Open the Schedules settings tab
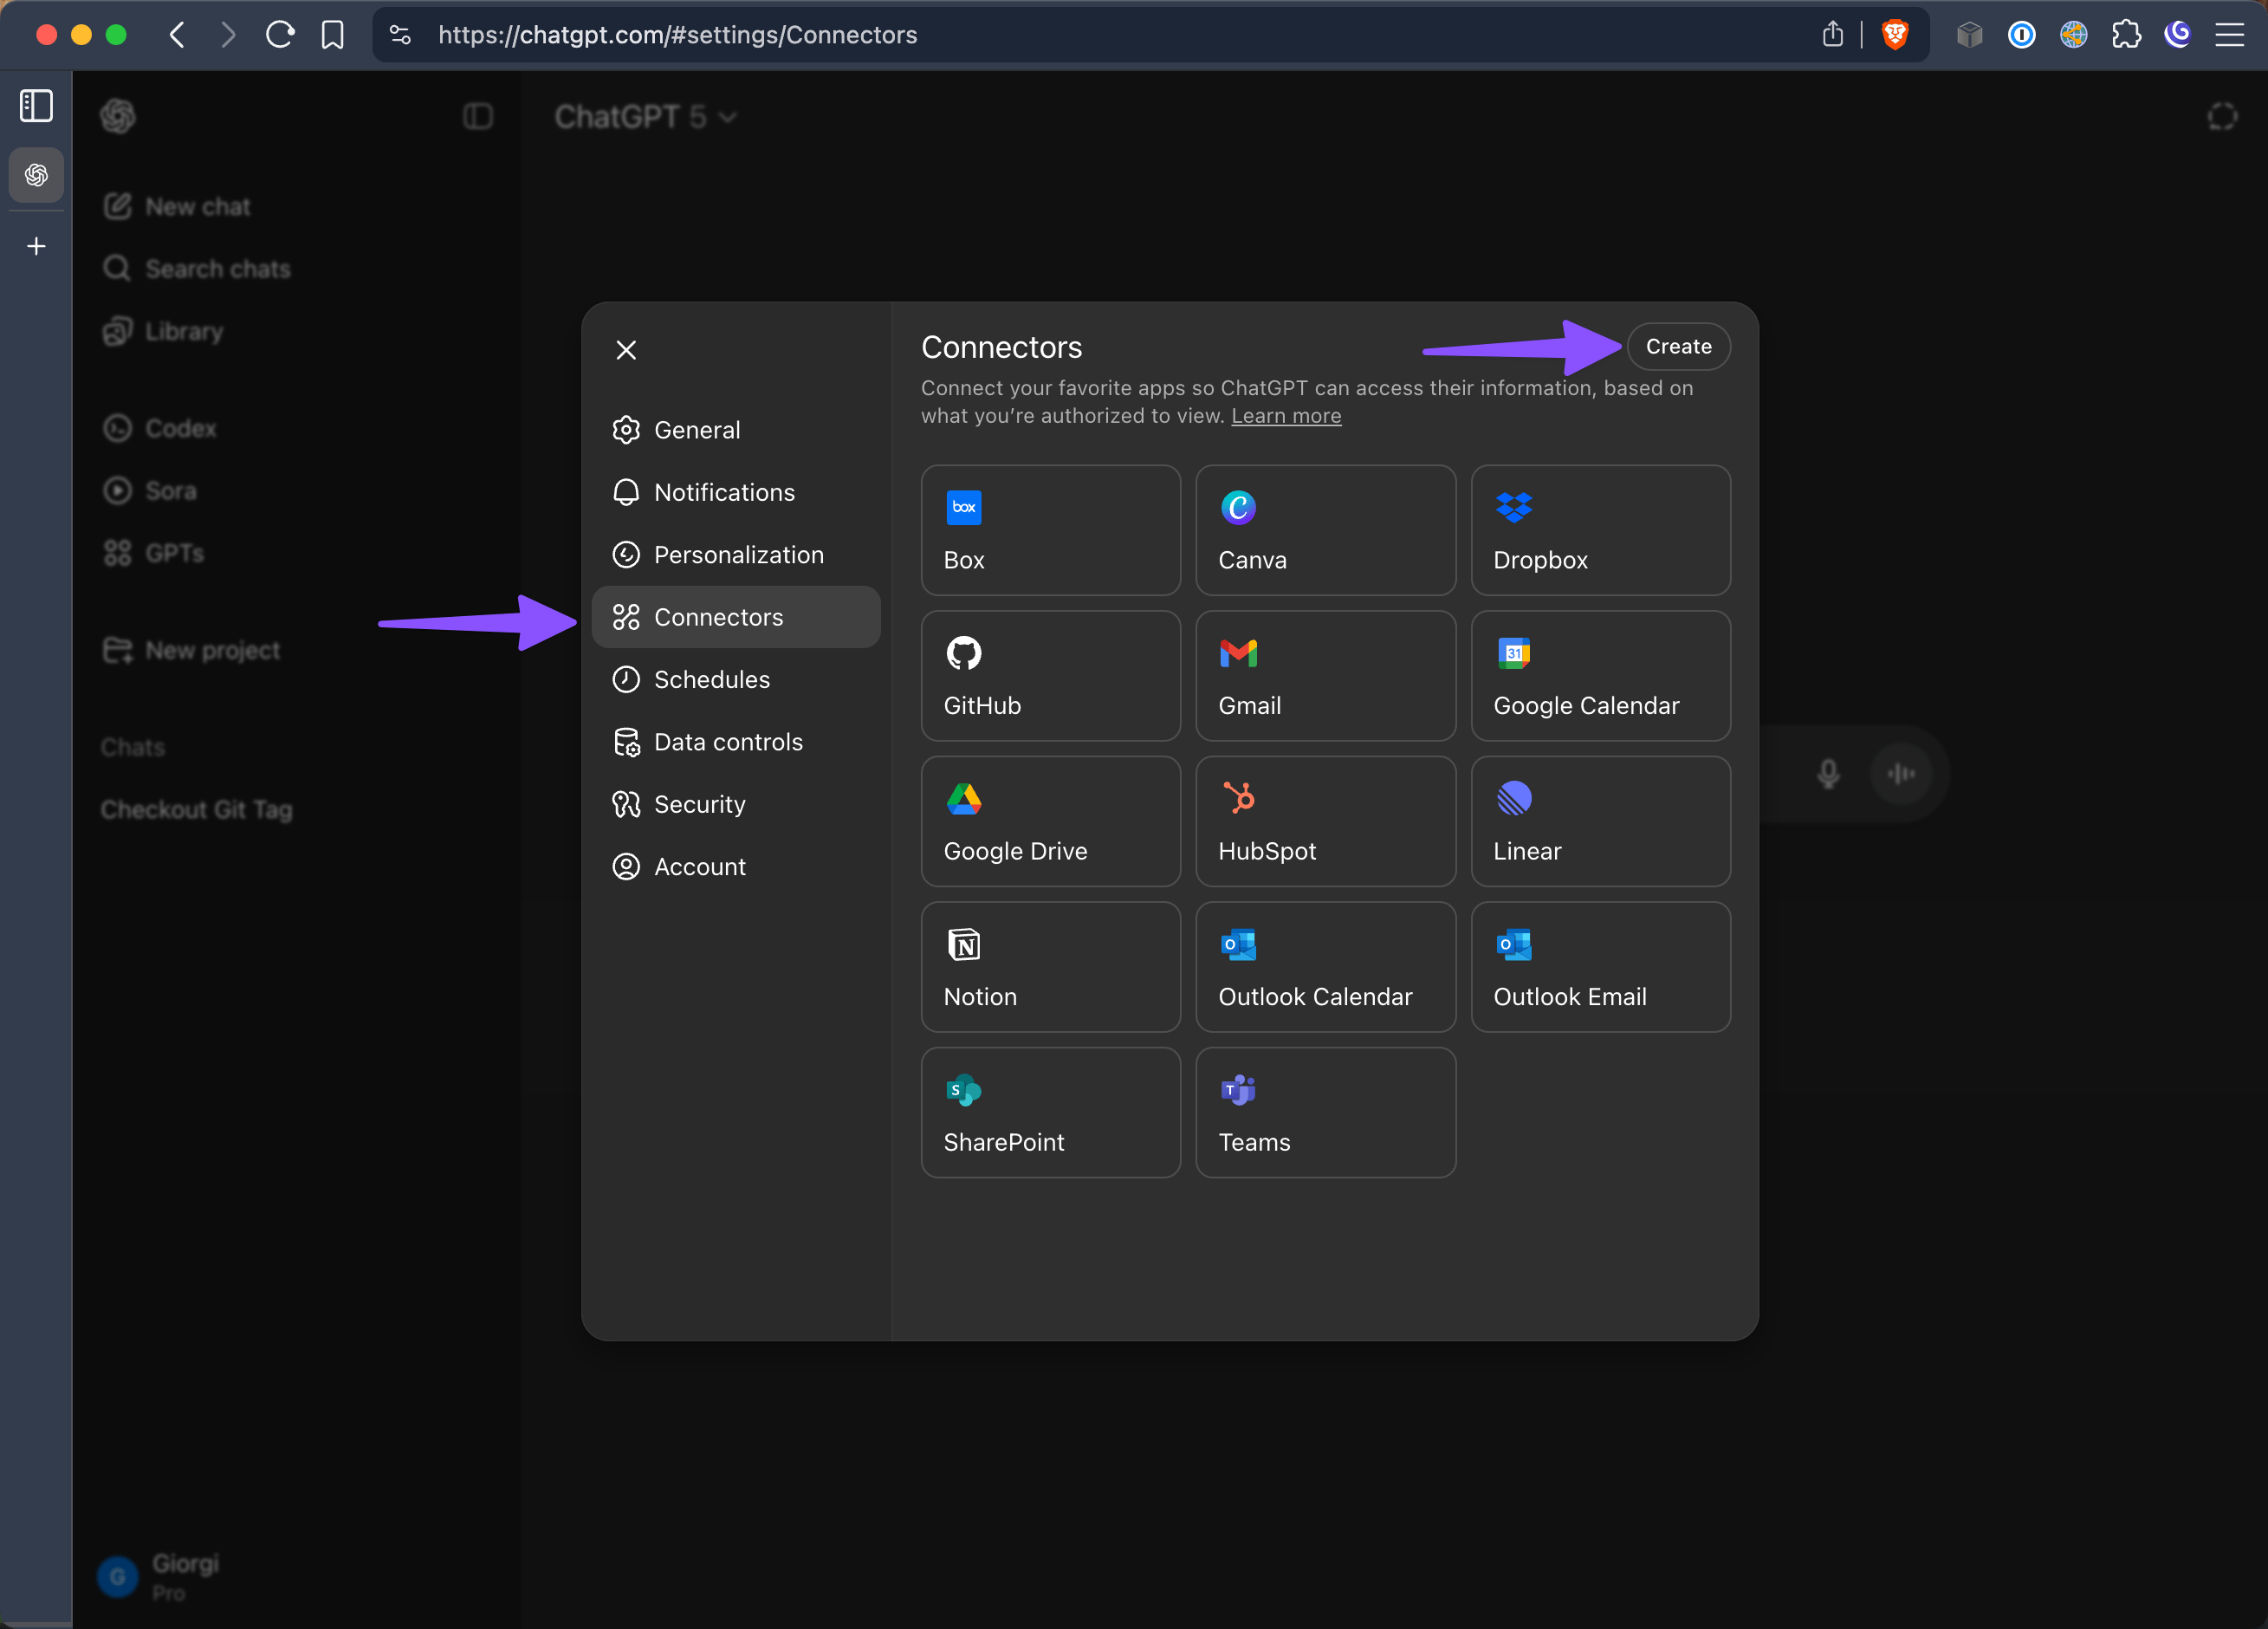Viewport: 2268px width, 1629px height. (736, 679)
